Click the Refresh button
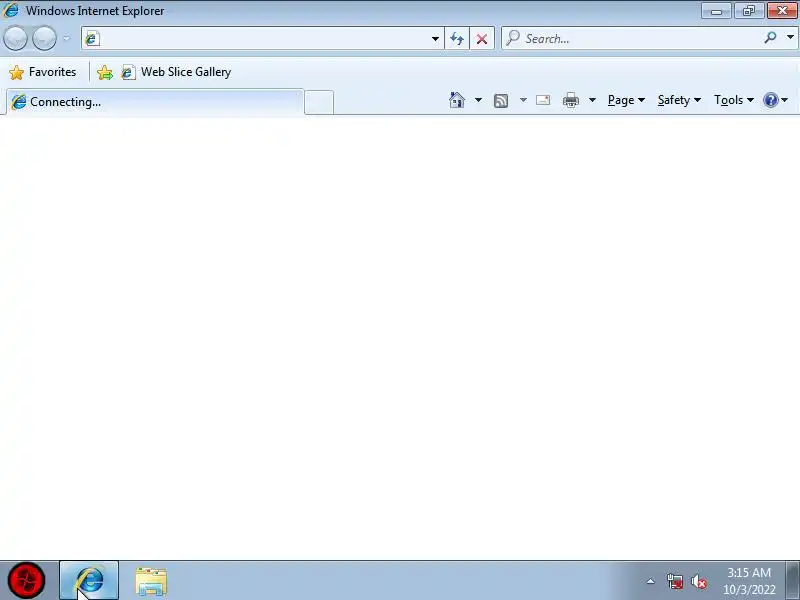 point(457,38)
